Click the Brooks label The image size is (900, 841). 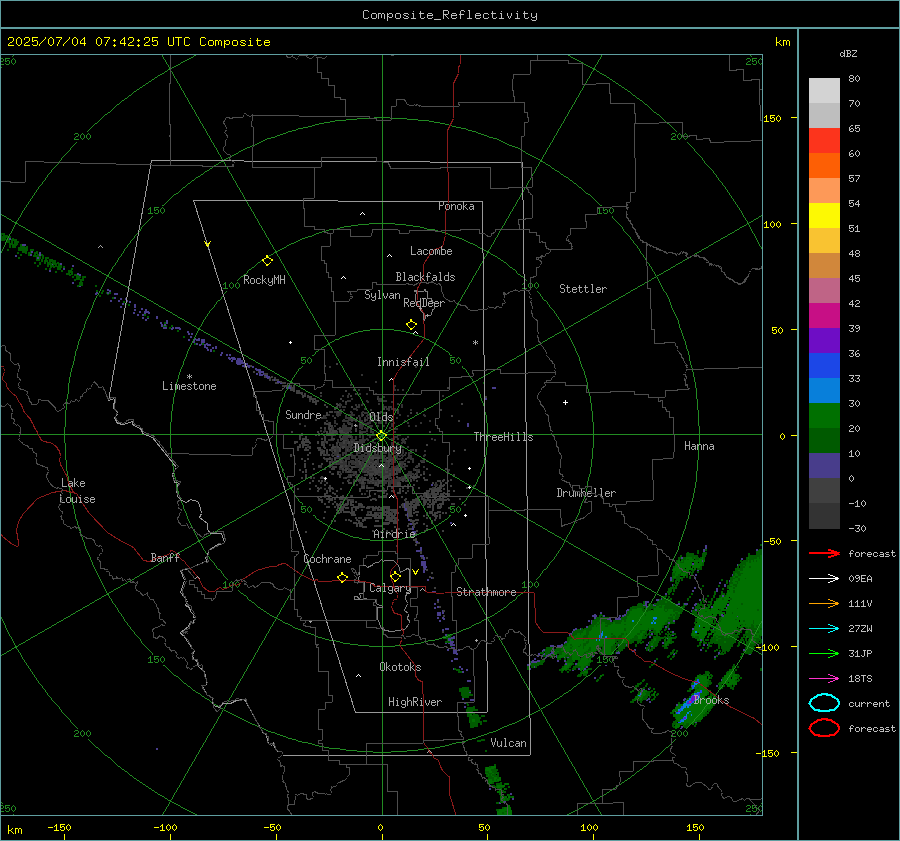coord(711,700)
